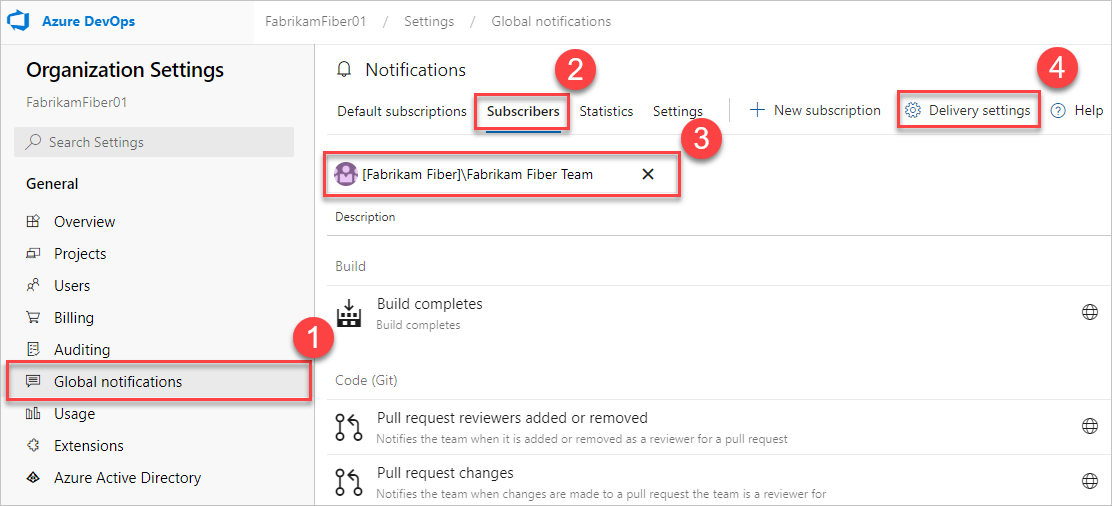Click the Search Settings magnifier icon
The image size is (1112, 506).
(33, 142)
